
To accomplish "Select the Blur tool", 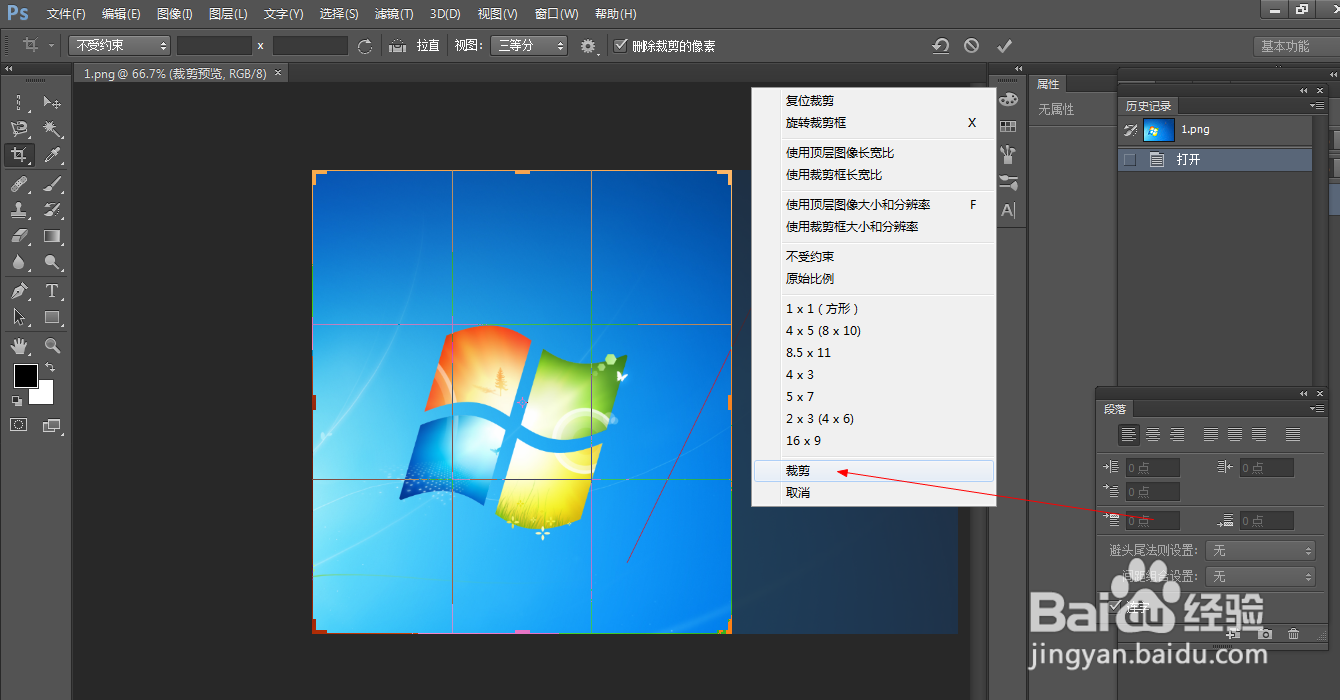I will pyautogui.click(x=19, y=263).
